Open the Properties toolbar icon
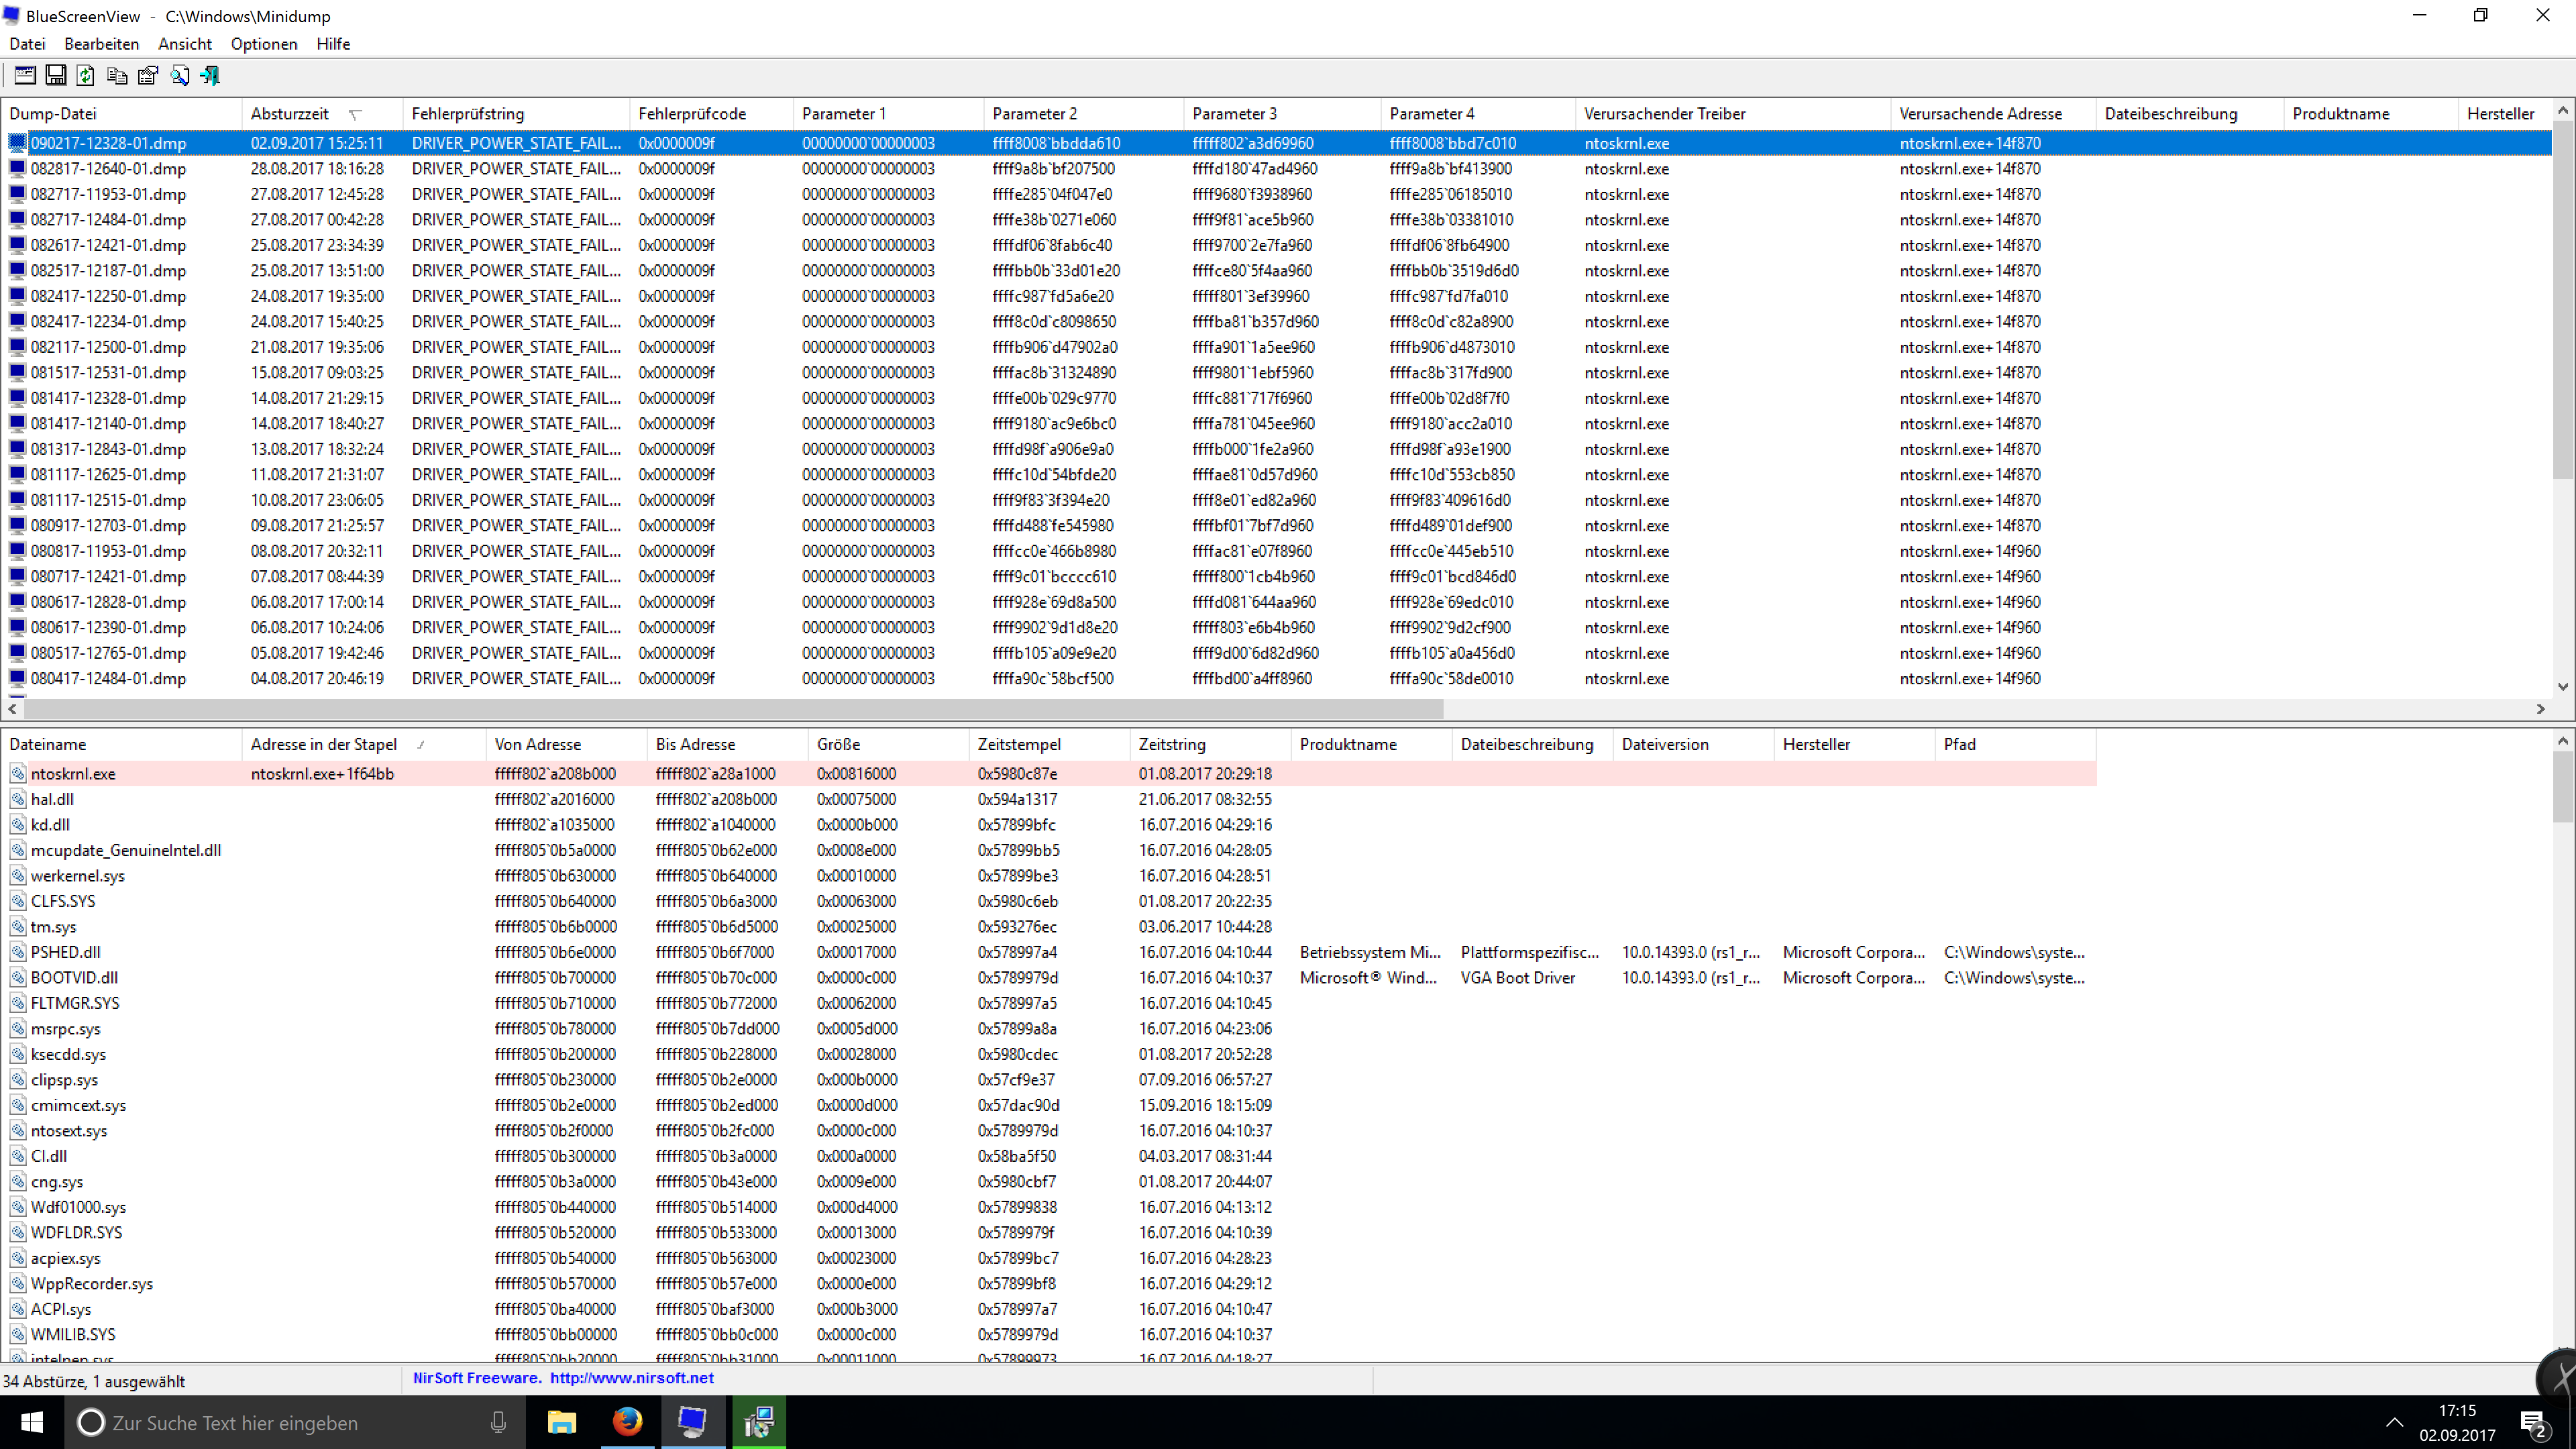The width and height of the screenshot is (2576, 1449). tap(148, 75)
